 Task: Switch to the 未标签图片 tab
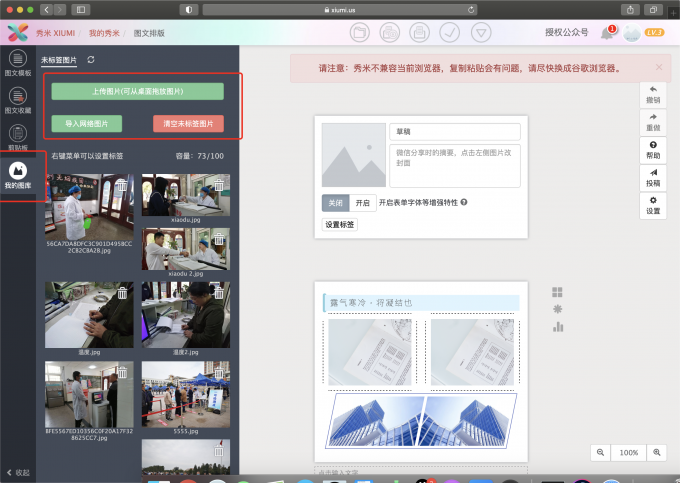pyautogui.click(x=59, y=60)
